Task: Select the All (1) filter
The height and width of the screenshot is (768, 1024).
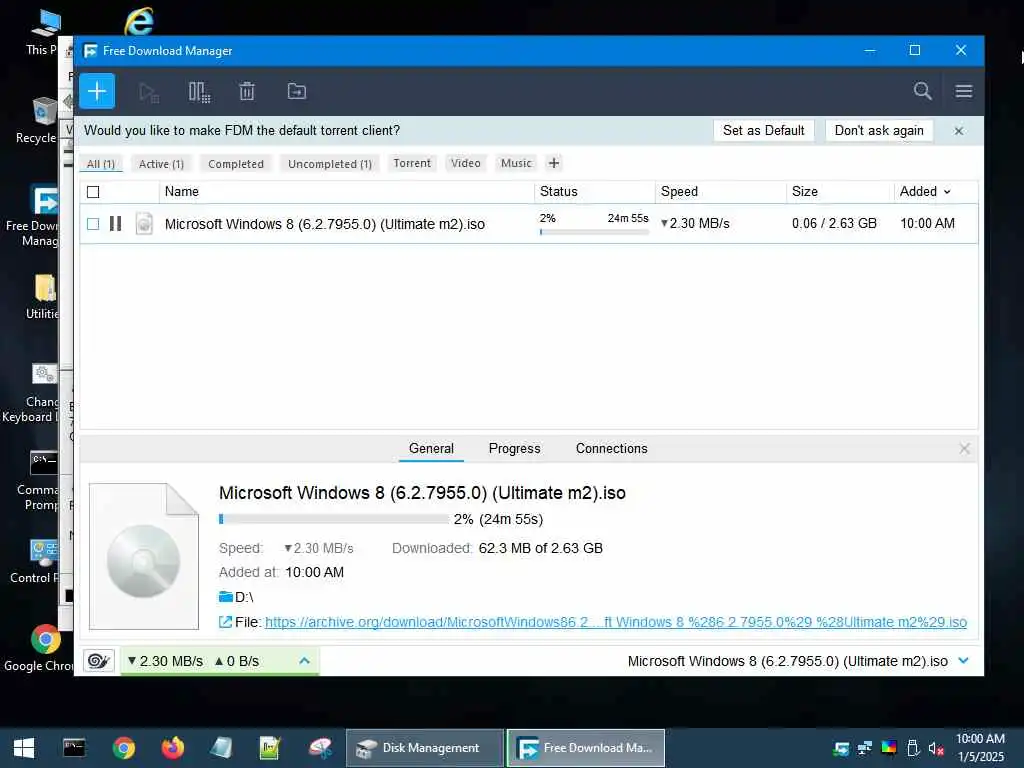Action: (101, 164)
